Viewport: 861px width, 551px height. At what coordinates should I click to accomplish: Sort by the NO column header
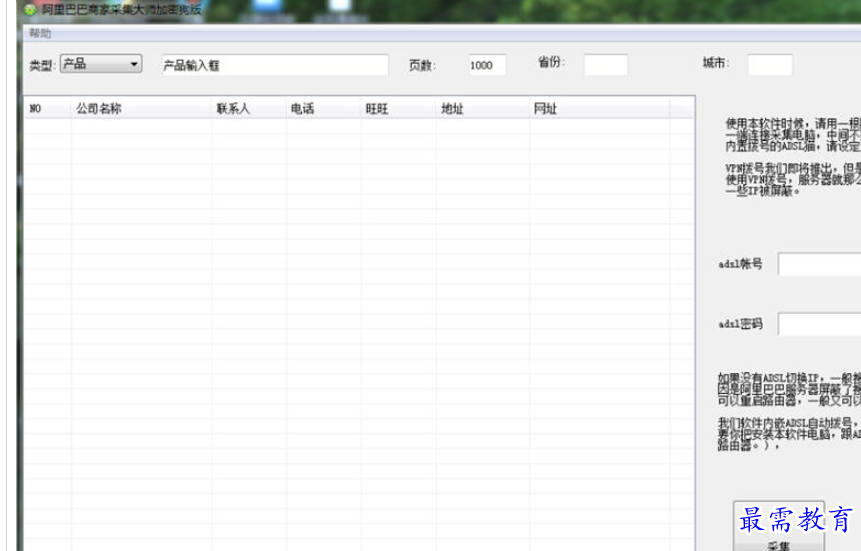coord(47,108)
